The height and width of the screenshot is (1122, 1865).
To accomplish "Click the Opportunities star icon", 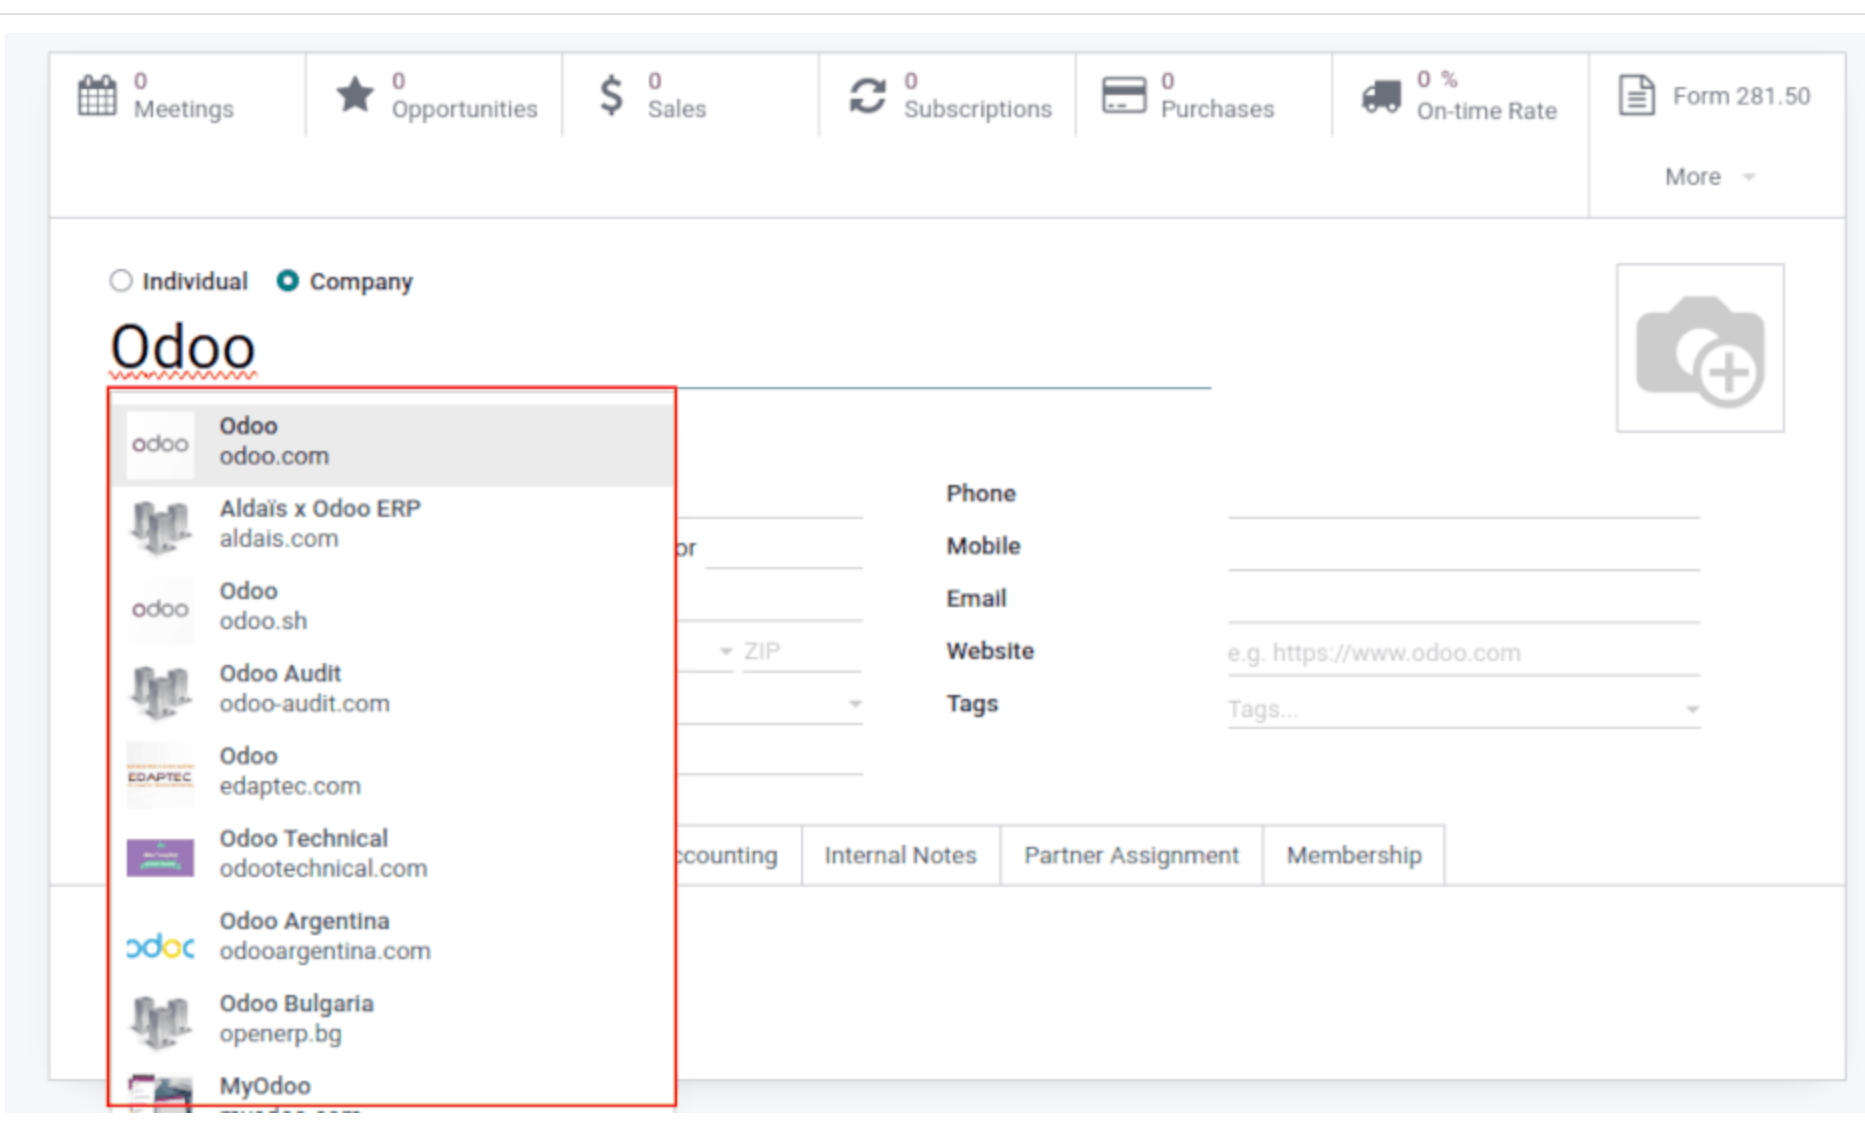I will [355, 95].
